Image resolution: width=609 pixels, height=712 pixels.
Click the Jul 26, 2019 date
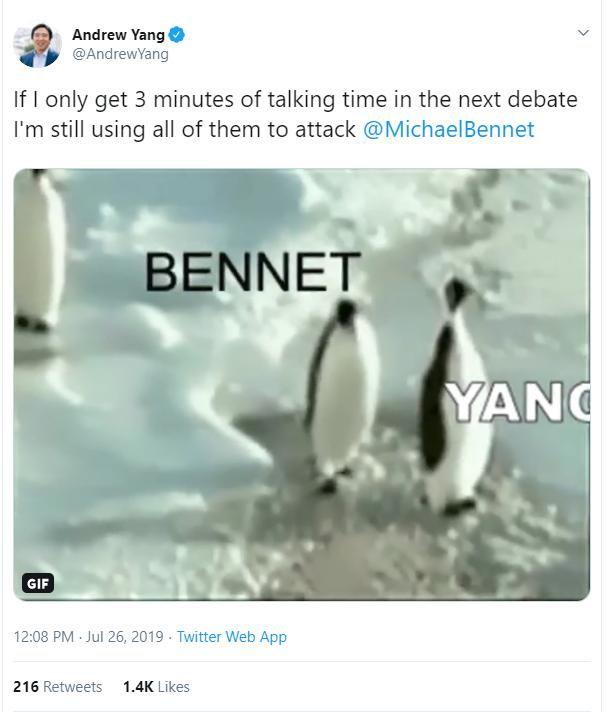124,636
